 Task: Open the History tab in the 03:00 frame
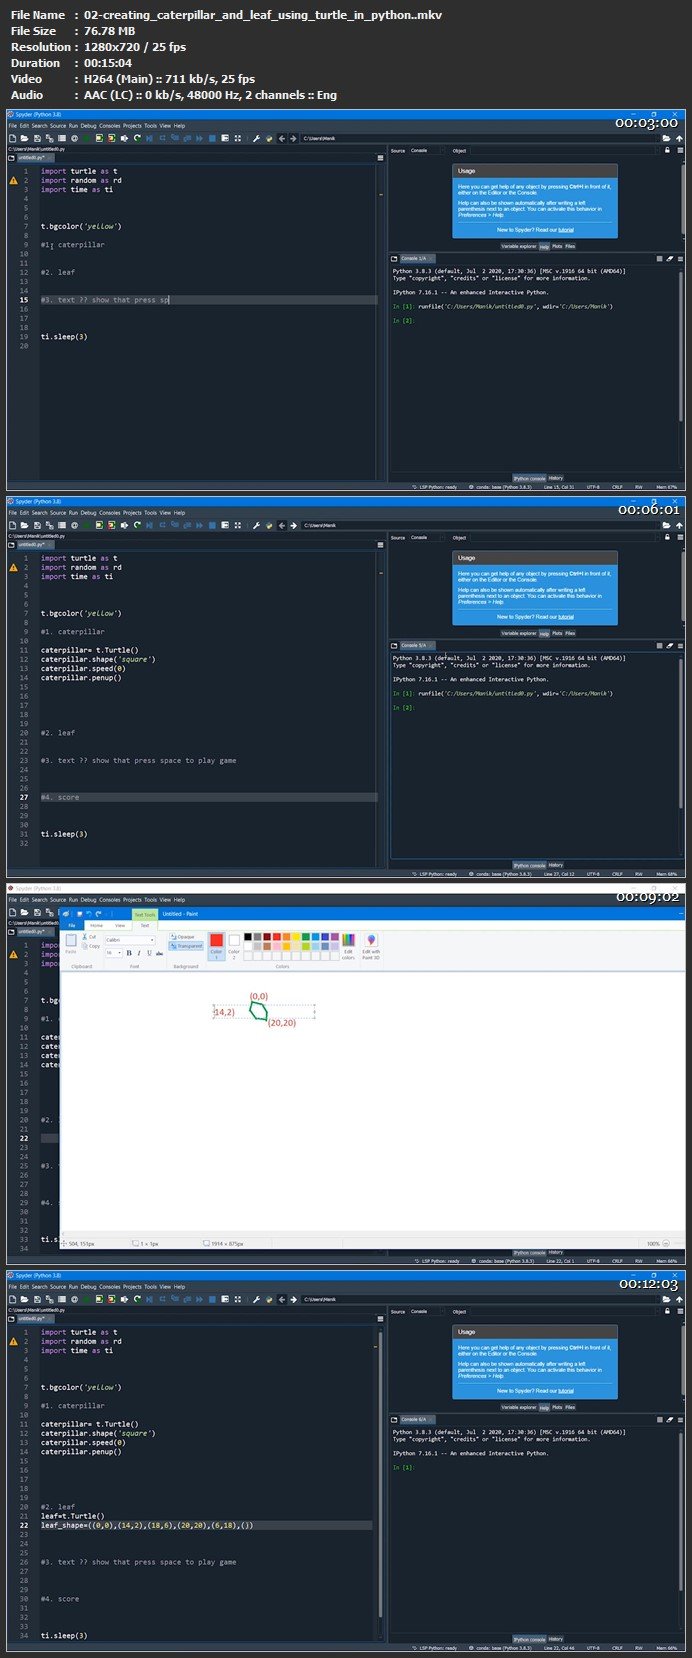coord(556,478)
